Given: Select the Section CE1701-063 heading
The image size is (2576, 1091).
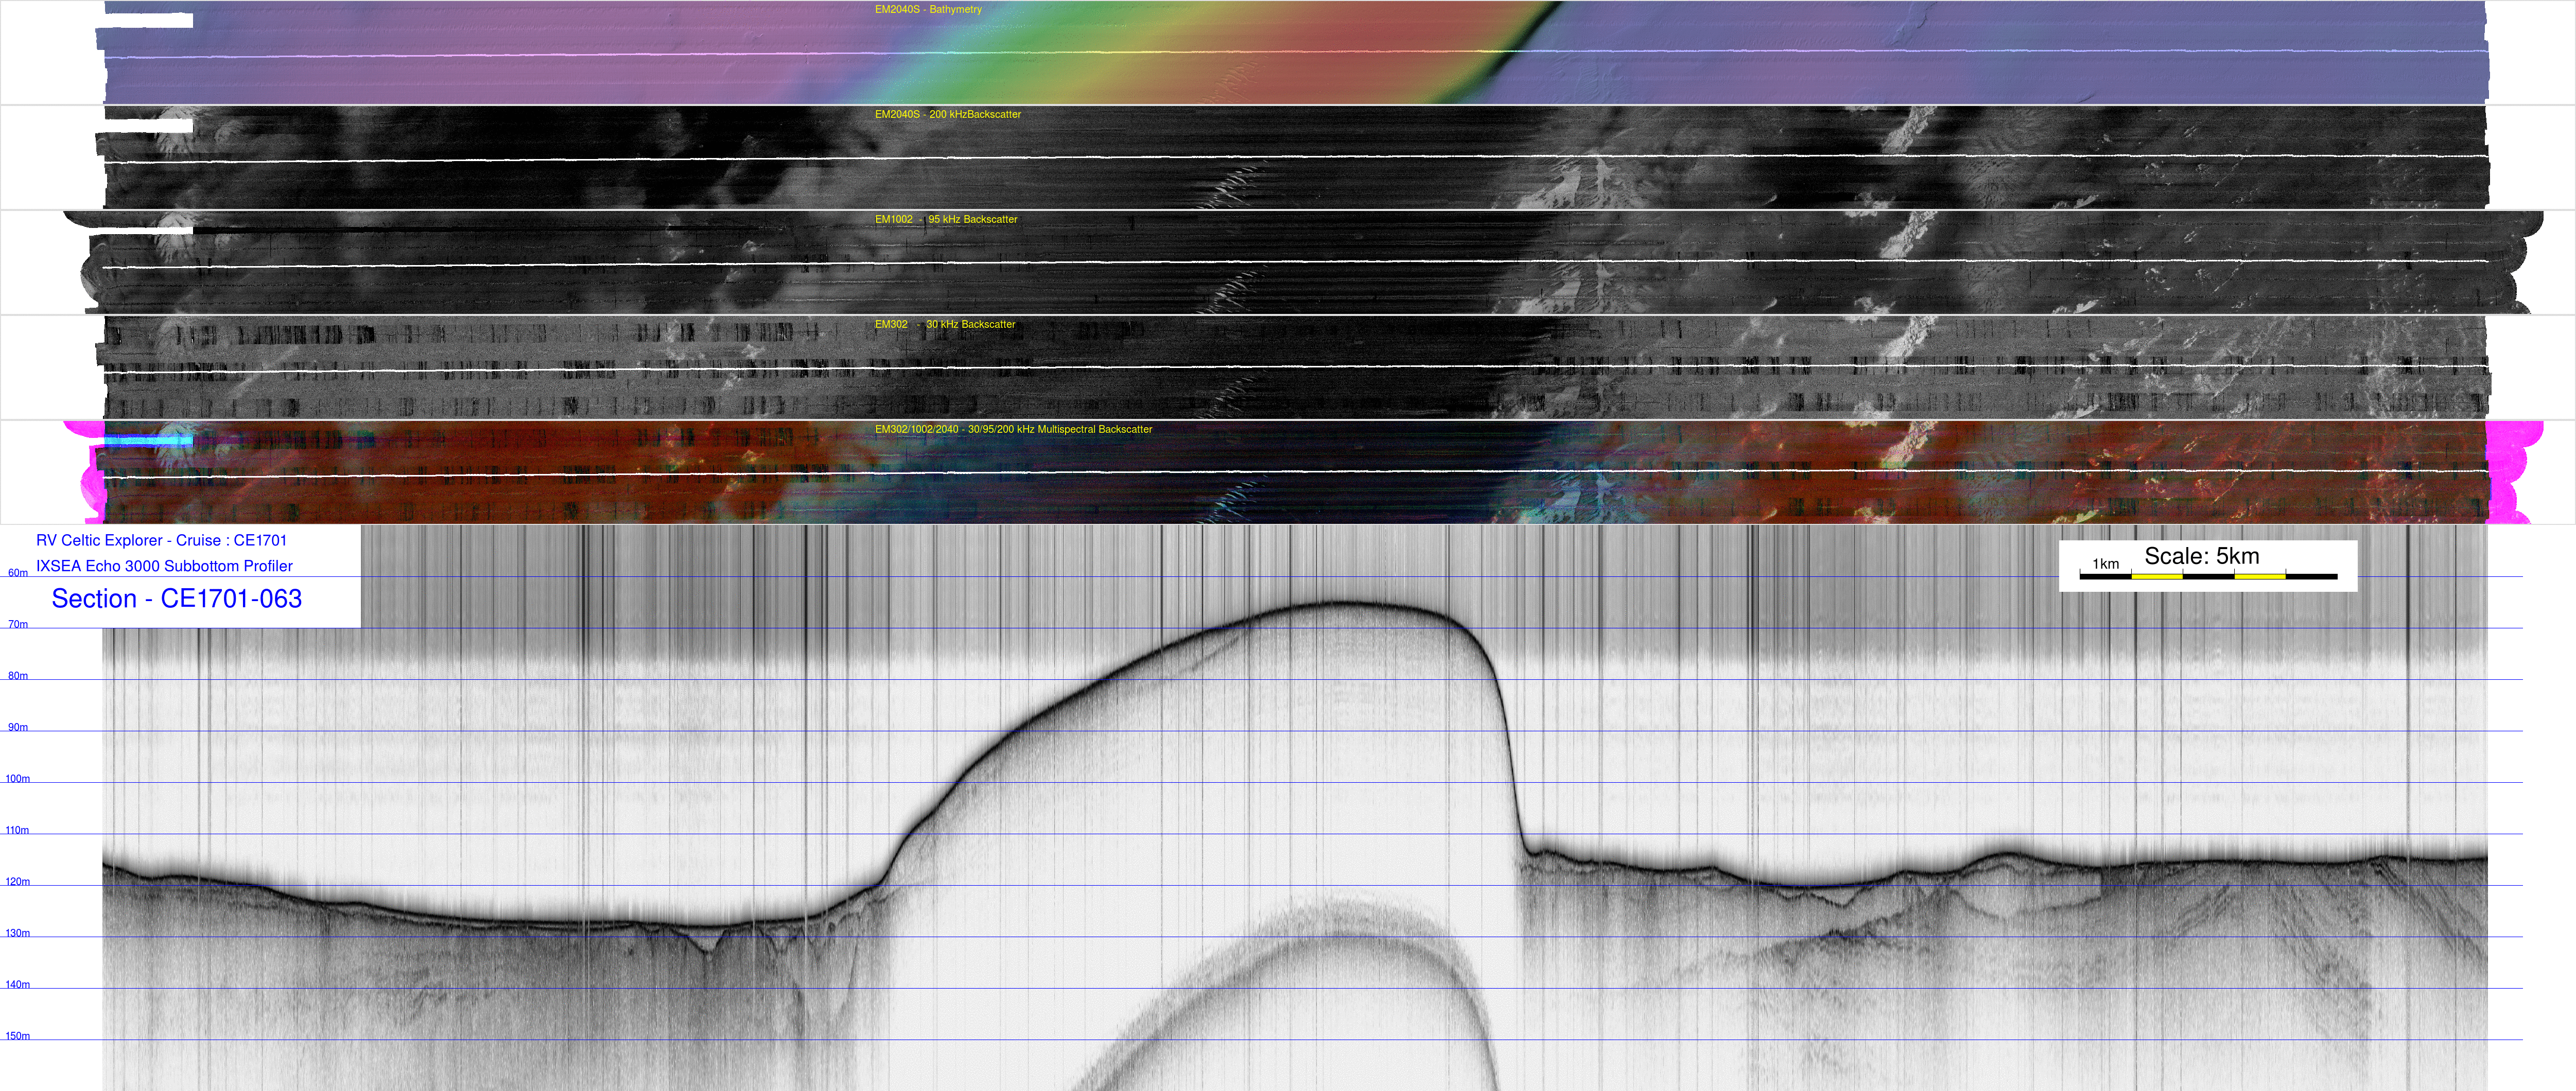Looking at the screenshot, I should click(176, 599).
